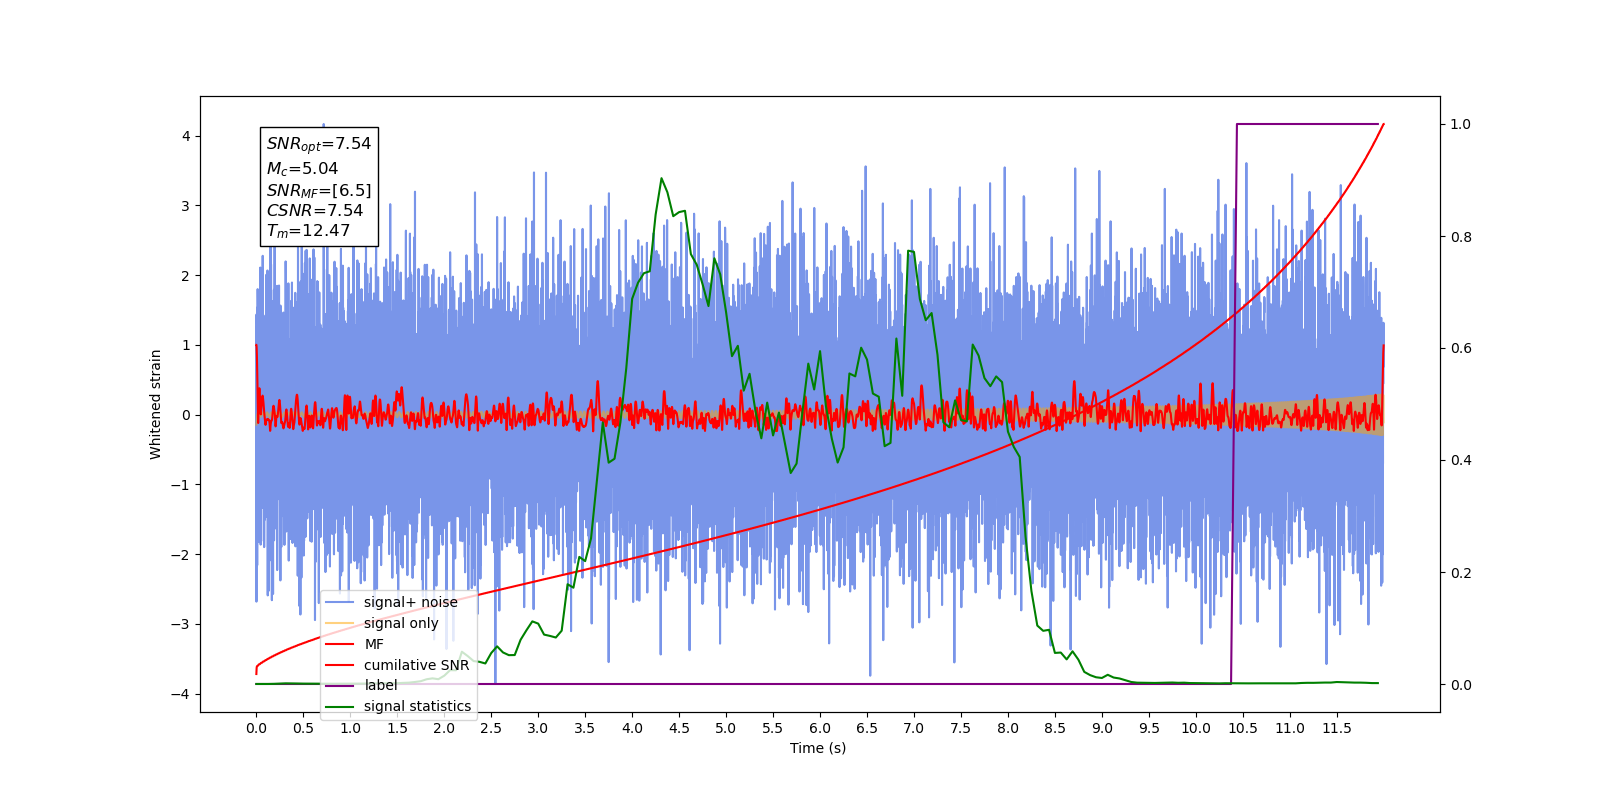Click the left y-axis tick label 4

(x=186, y=136)
